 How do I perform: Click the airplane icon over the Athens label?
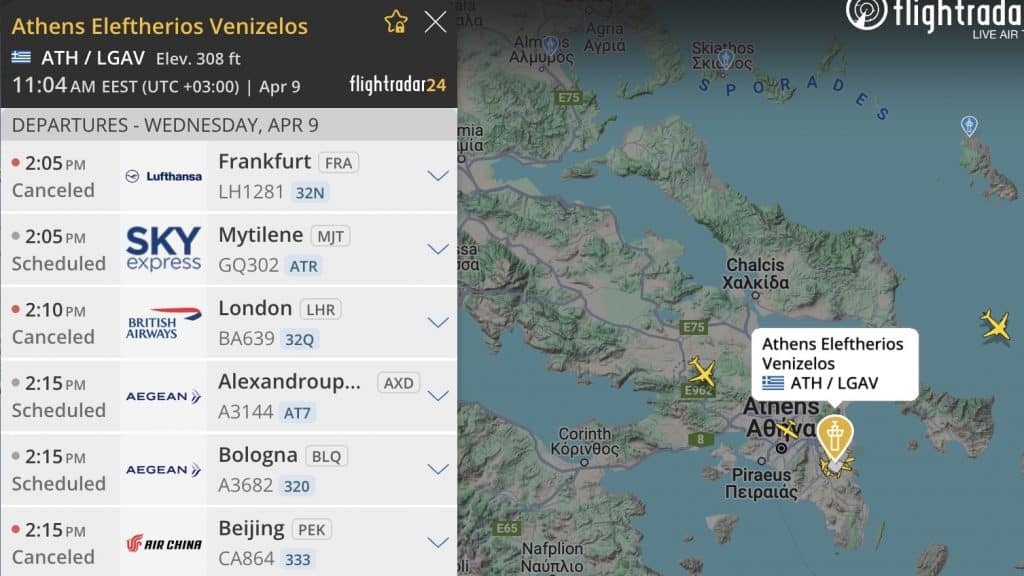788,429
